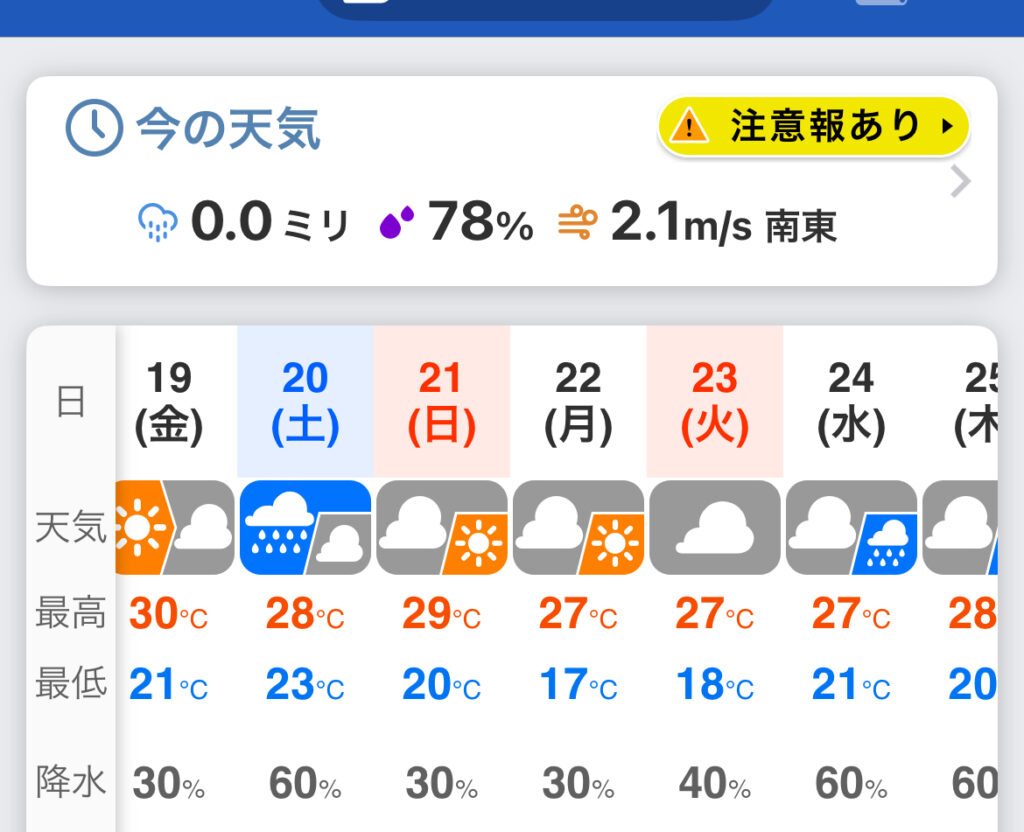This screenshot has width=1024, height=832.
Task: Tap the orange wind speed icon
Action: (x=577, y=223)
